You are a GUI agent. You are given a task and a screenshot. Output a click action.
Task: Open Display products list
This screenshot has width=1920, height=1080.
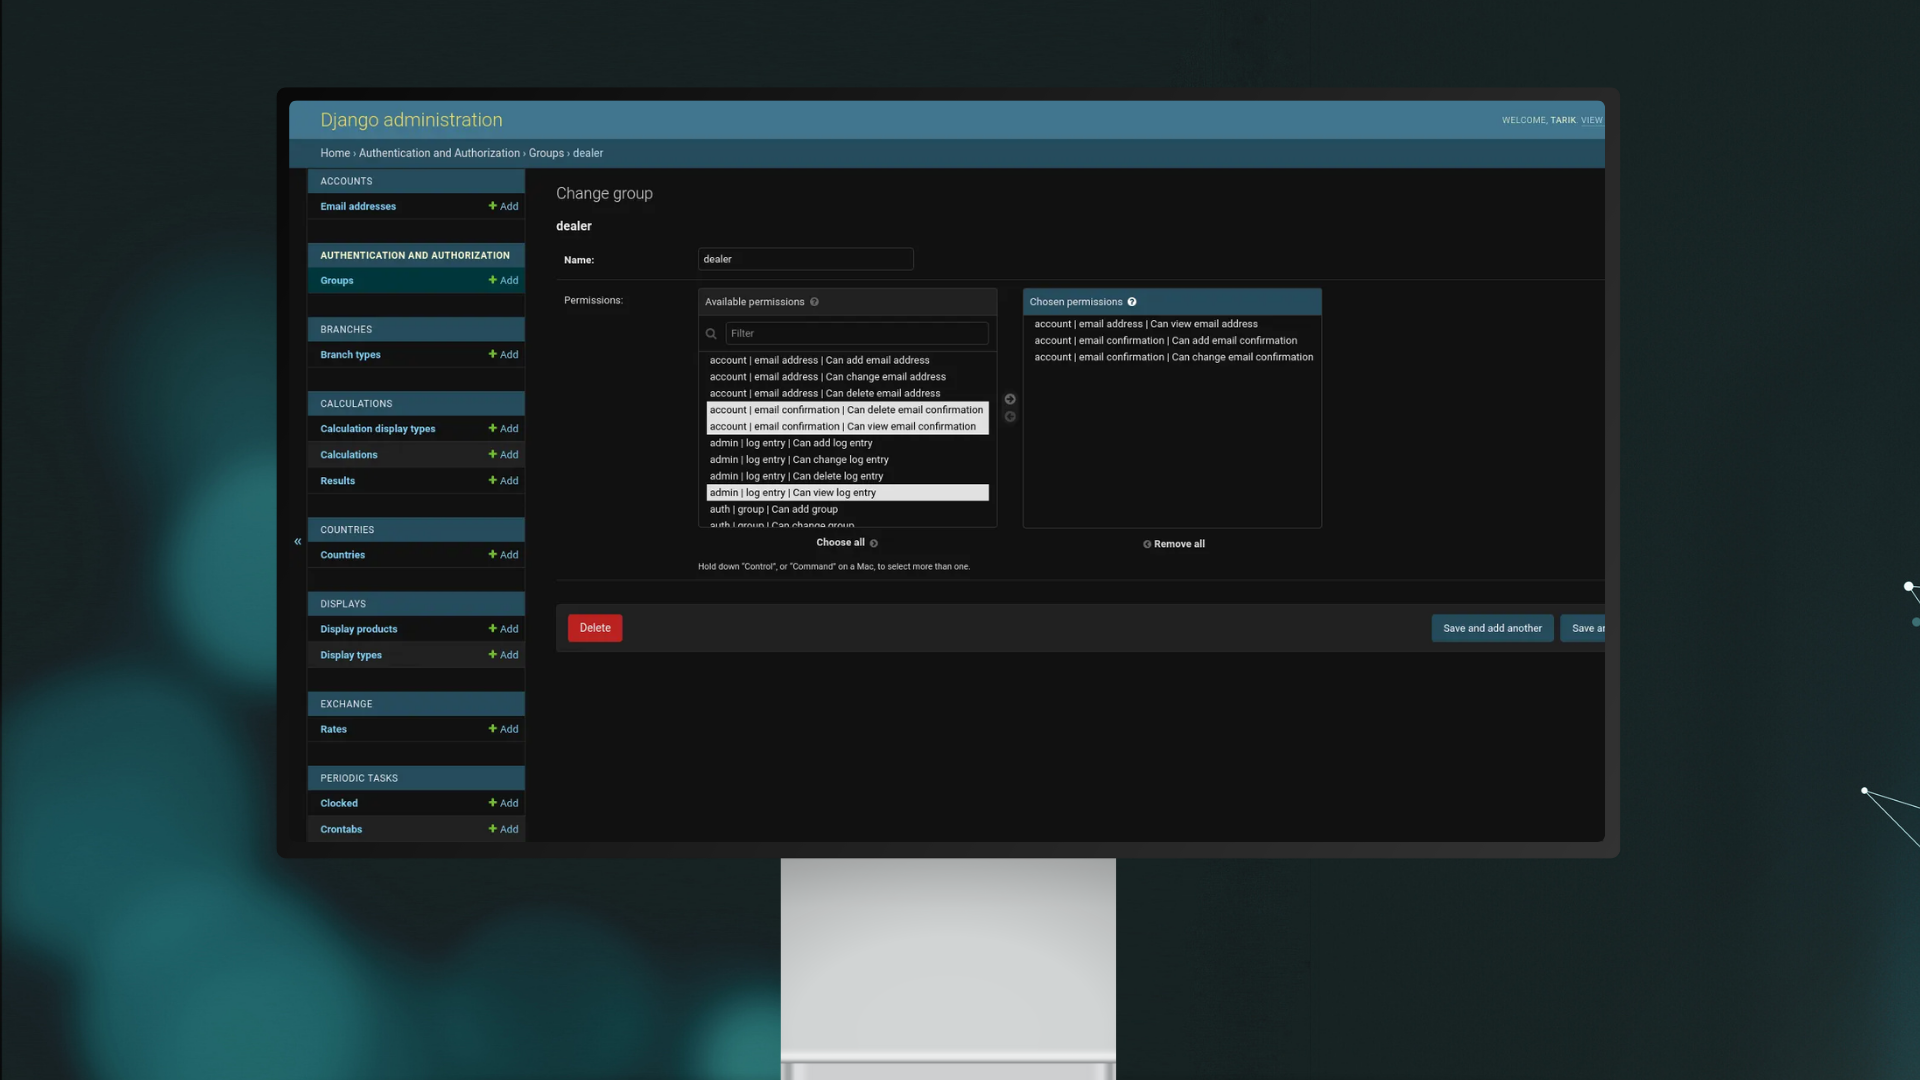(359, 628)
